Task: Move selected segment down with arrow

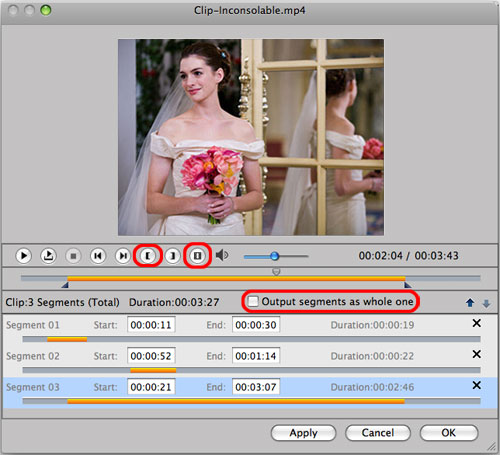Action: pyautogui.click(x=486, y=303)
